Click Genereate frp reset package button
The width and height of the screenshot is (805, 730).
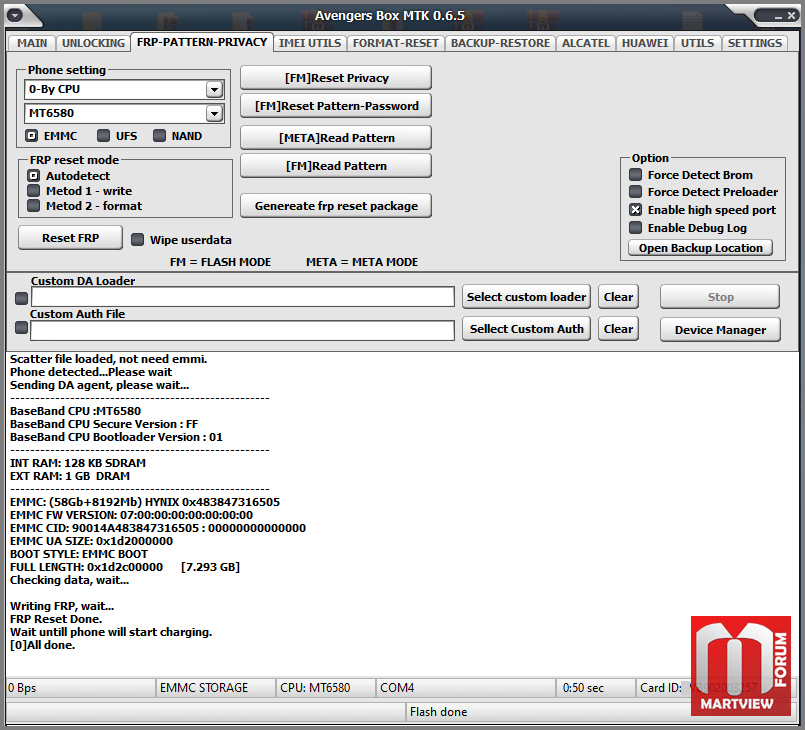(336, 206)
